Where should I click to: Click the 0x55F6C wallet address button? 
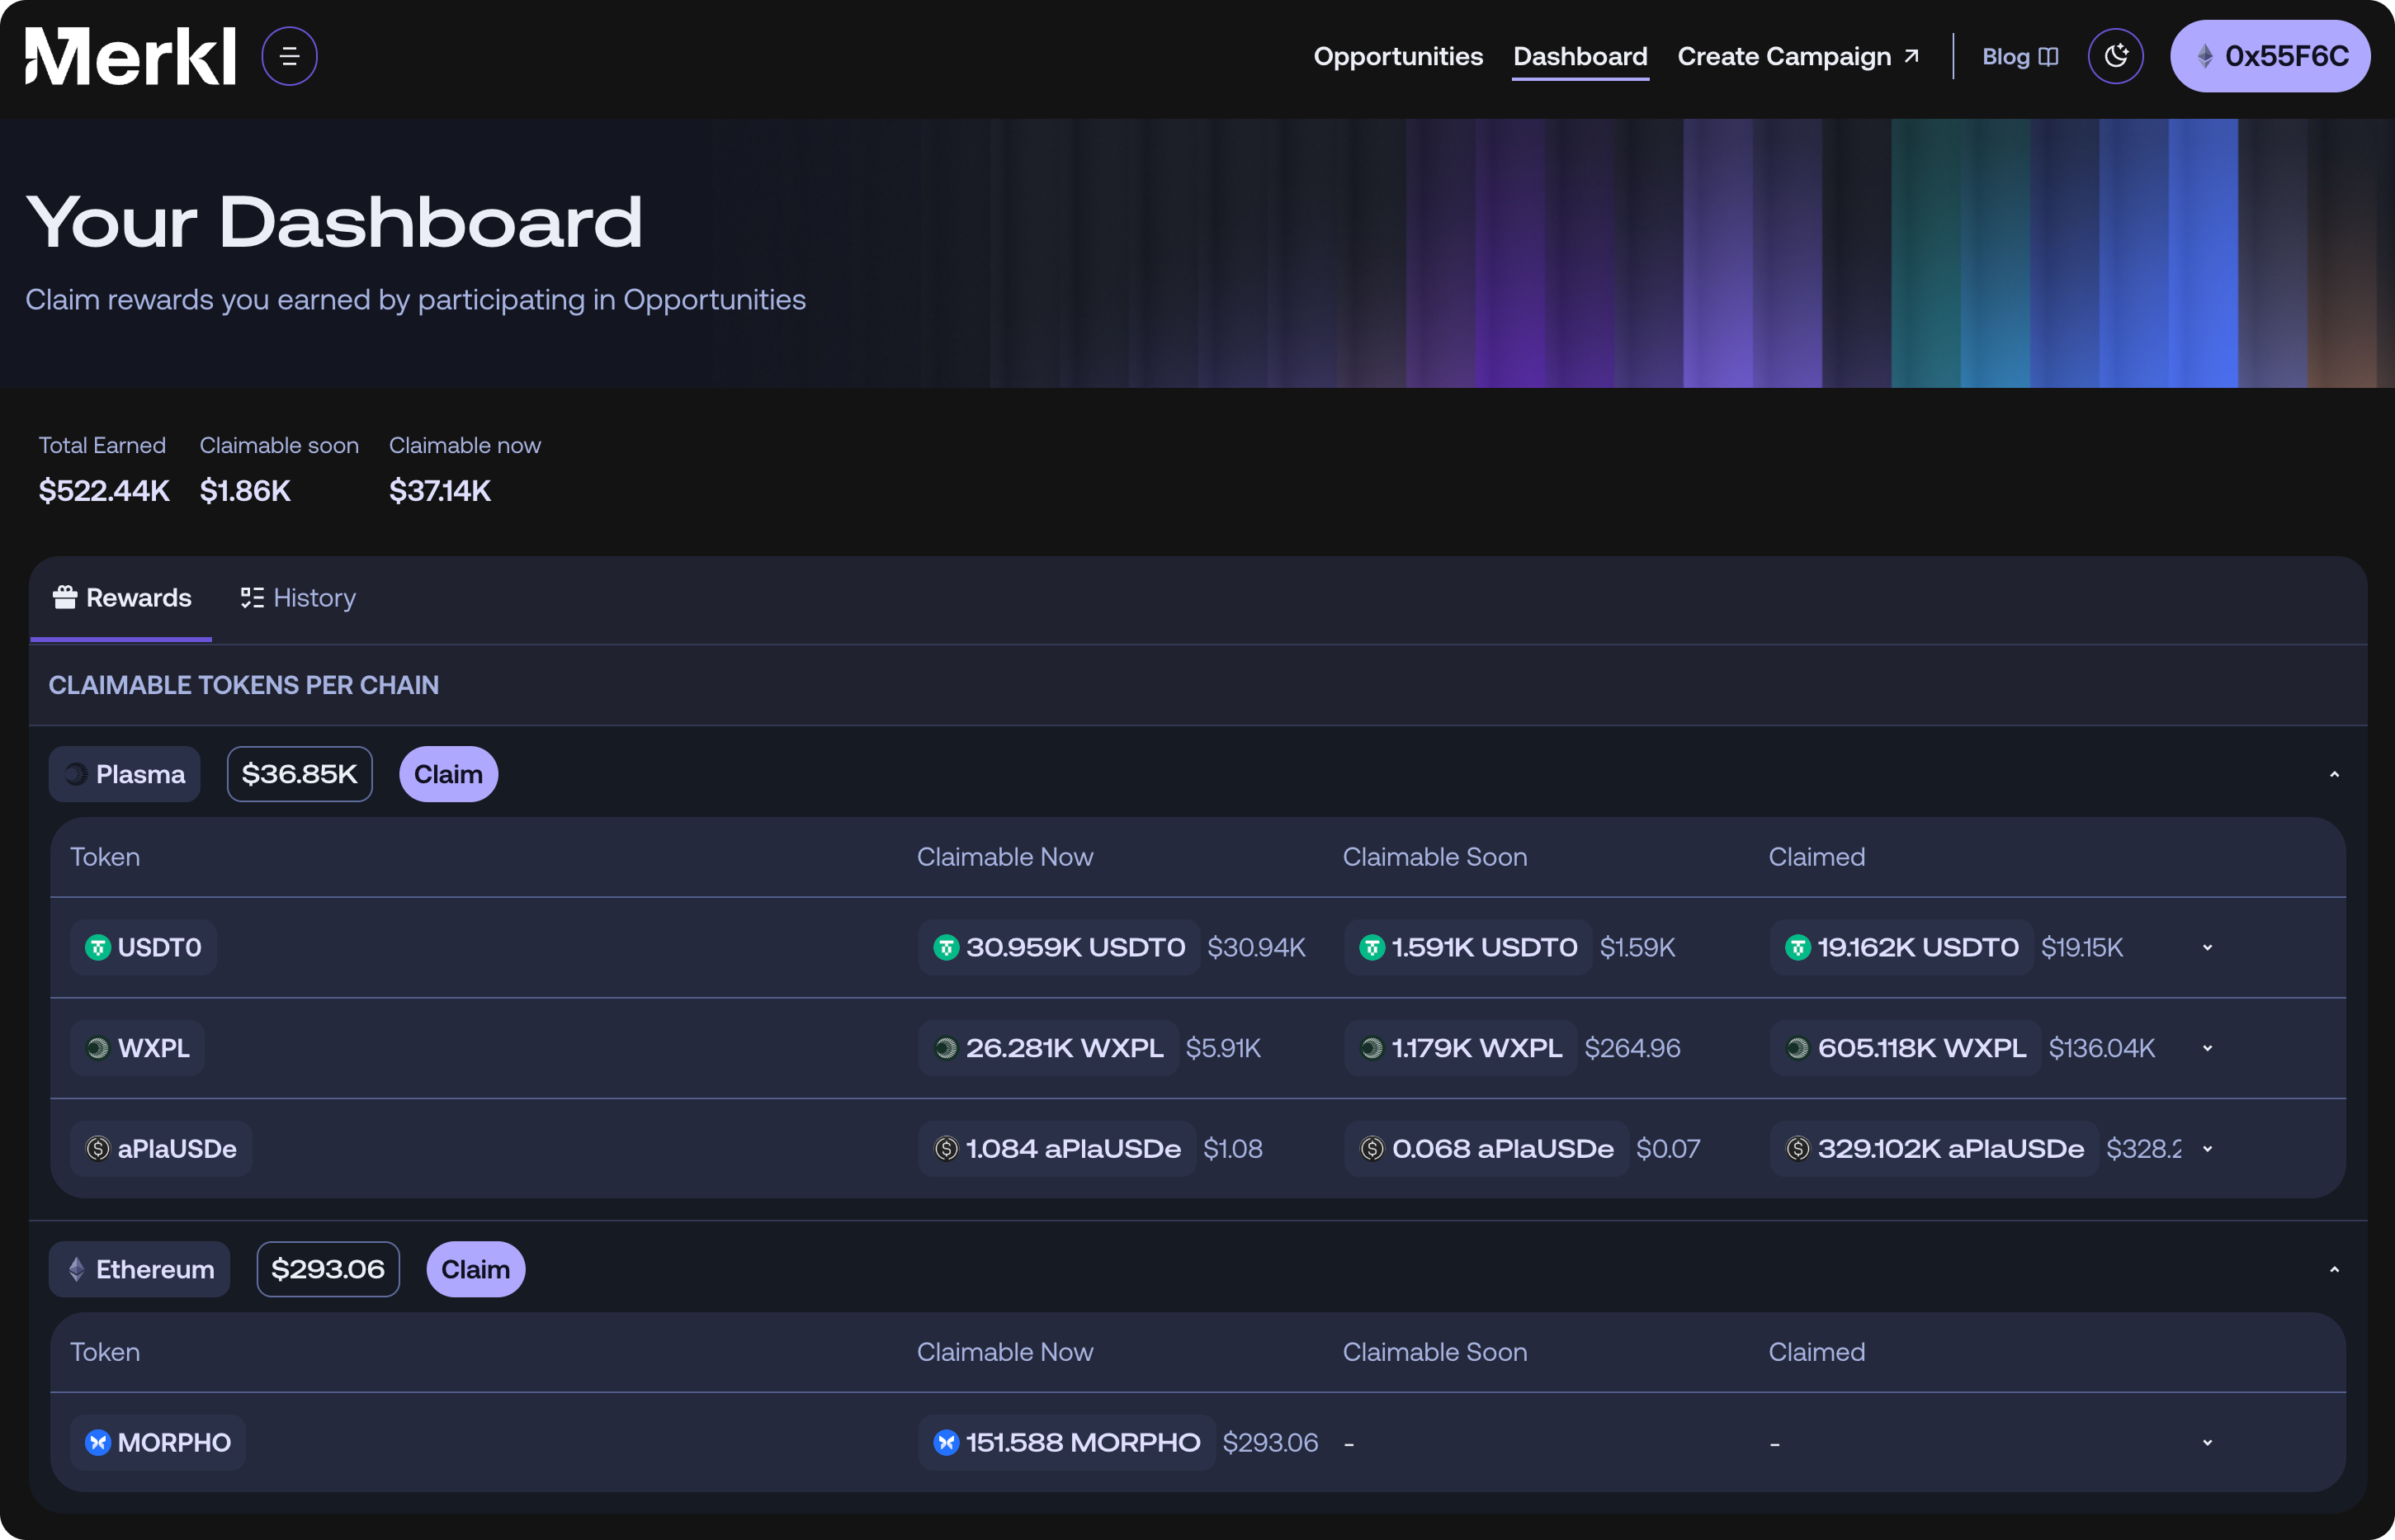point(2270,56)
